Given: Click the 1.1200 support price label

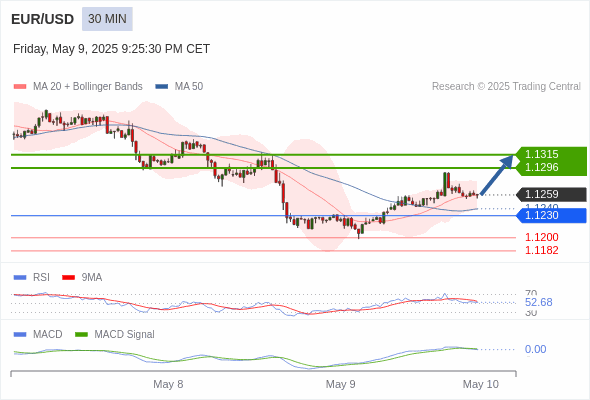Looking at the screenshot, I should click(541, 237).
